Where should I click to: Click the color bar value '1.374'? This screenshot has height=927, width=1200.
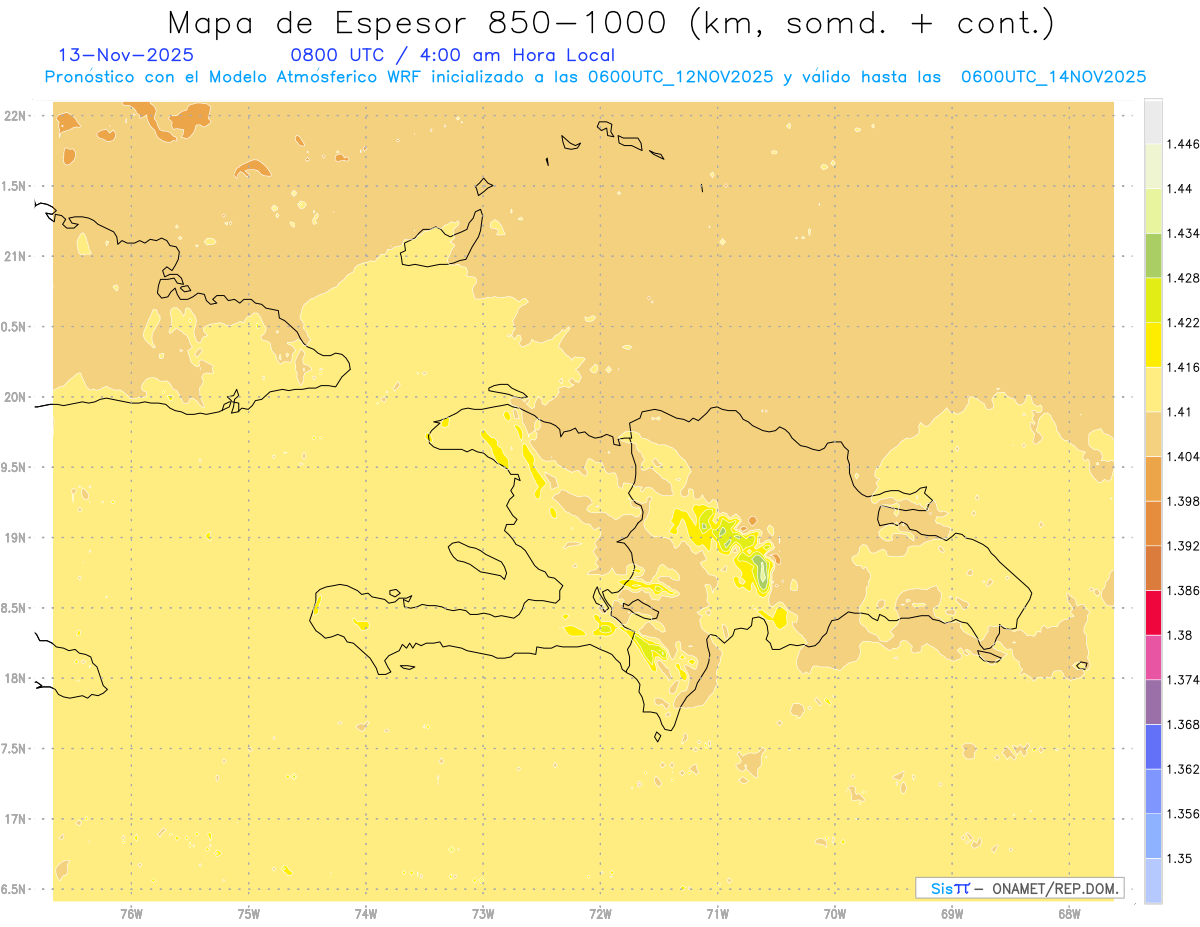point(1183,680)
